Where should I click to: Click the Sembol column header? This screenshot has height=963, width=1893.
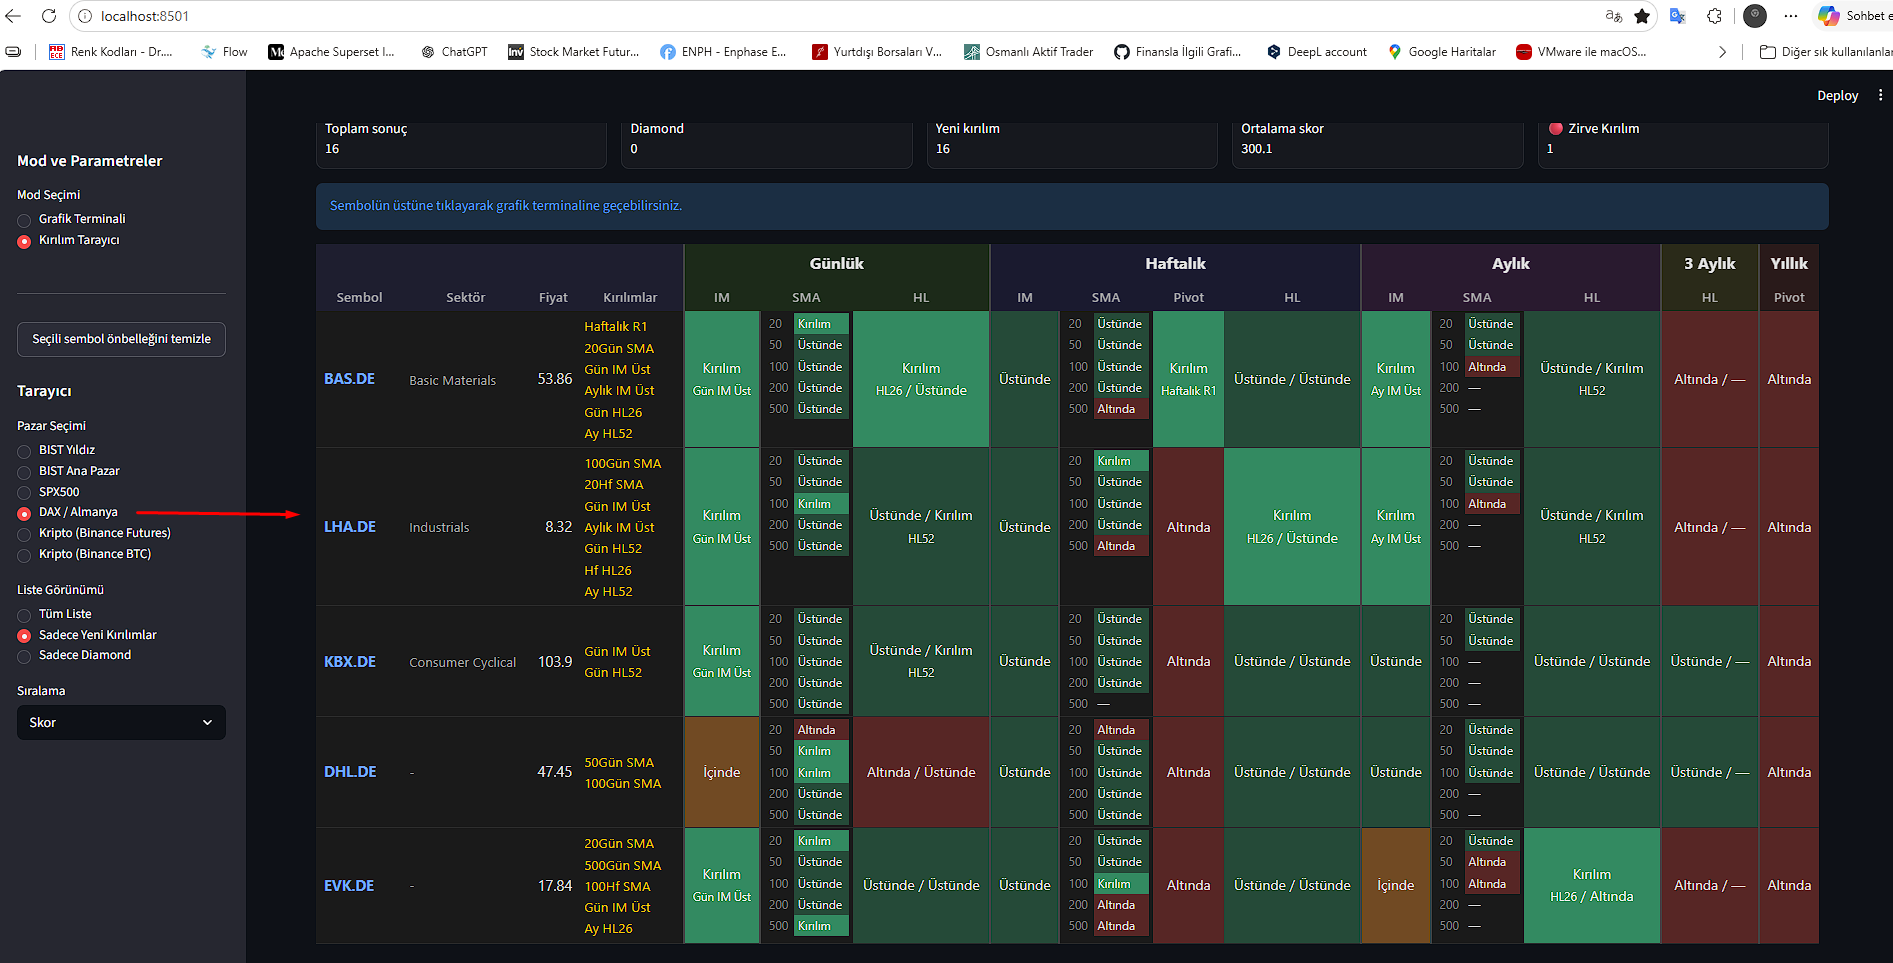(359, 298)
